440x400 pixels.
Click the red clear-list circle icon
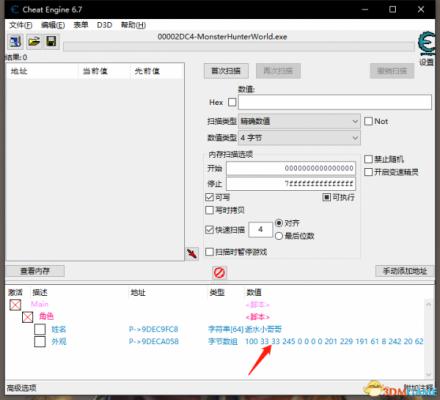click(219, 273)
